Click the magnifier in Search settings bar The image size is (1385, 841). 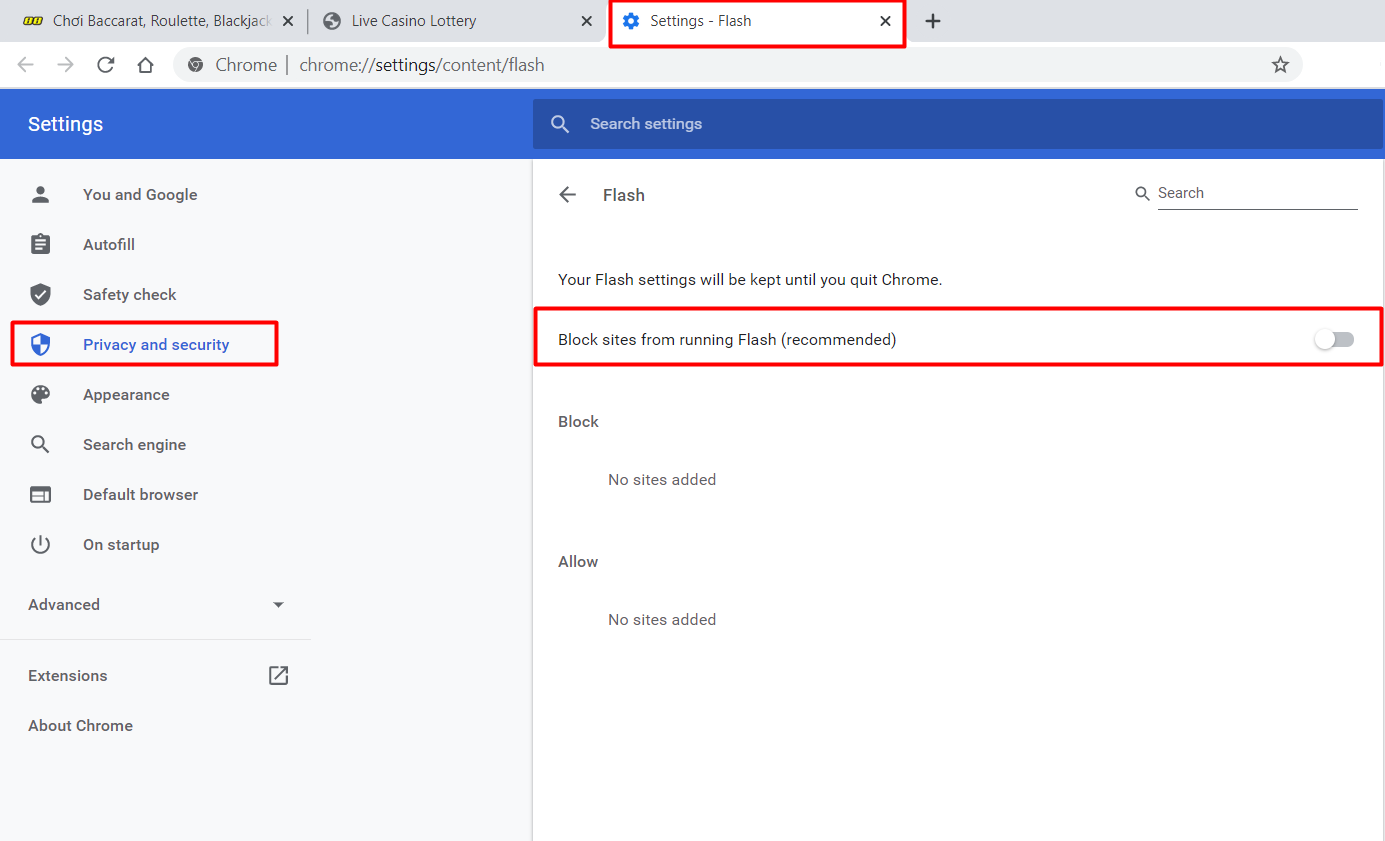tap(560, 124)
